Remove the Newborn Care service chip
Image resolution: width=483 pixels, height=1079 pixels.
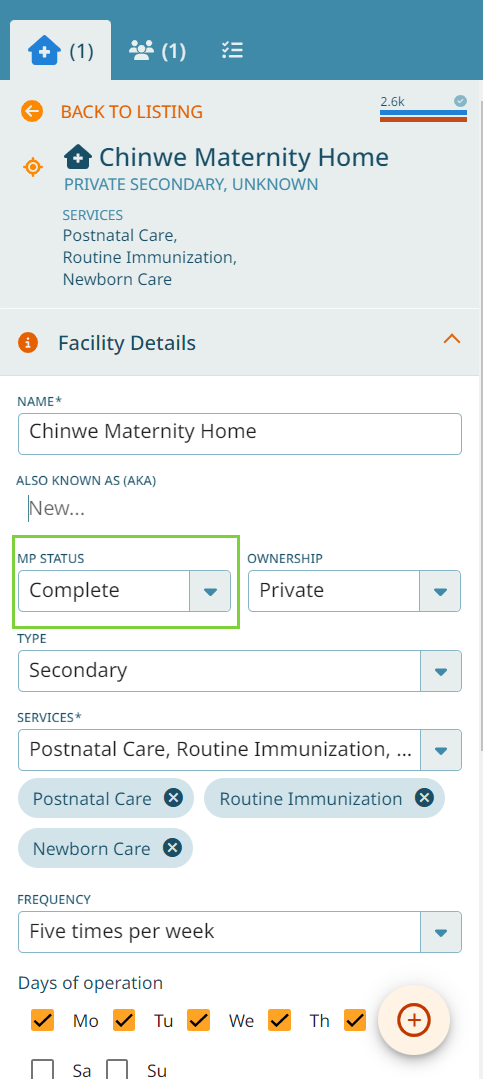172,848
